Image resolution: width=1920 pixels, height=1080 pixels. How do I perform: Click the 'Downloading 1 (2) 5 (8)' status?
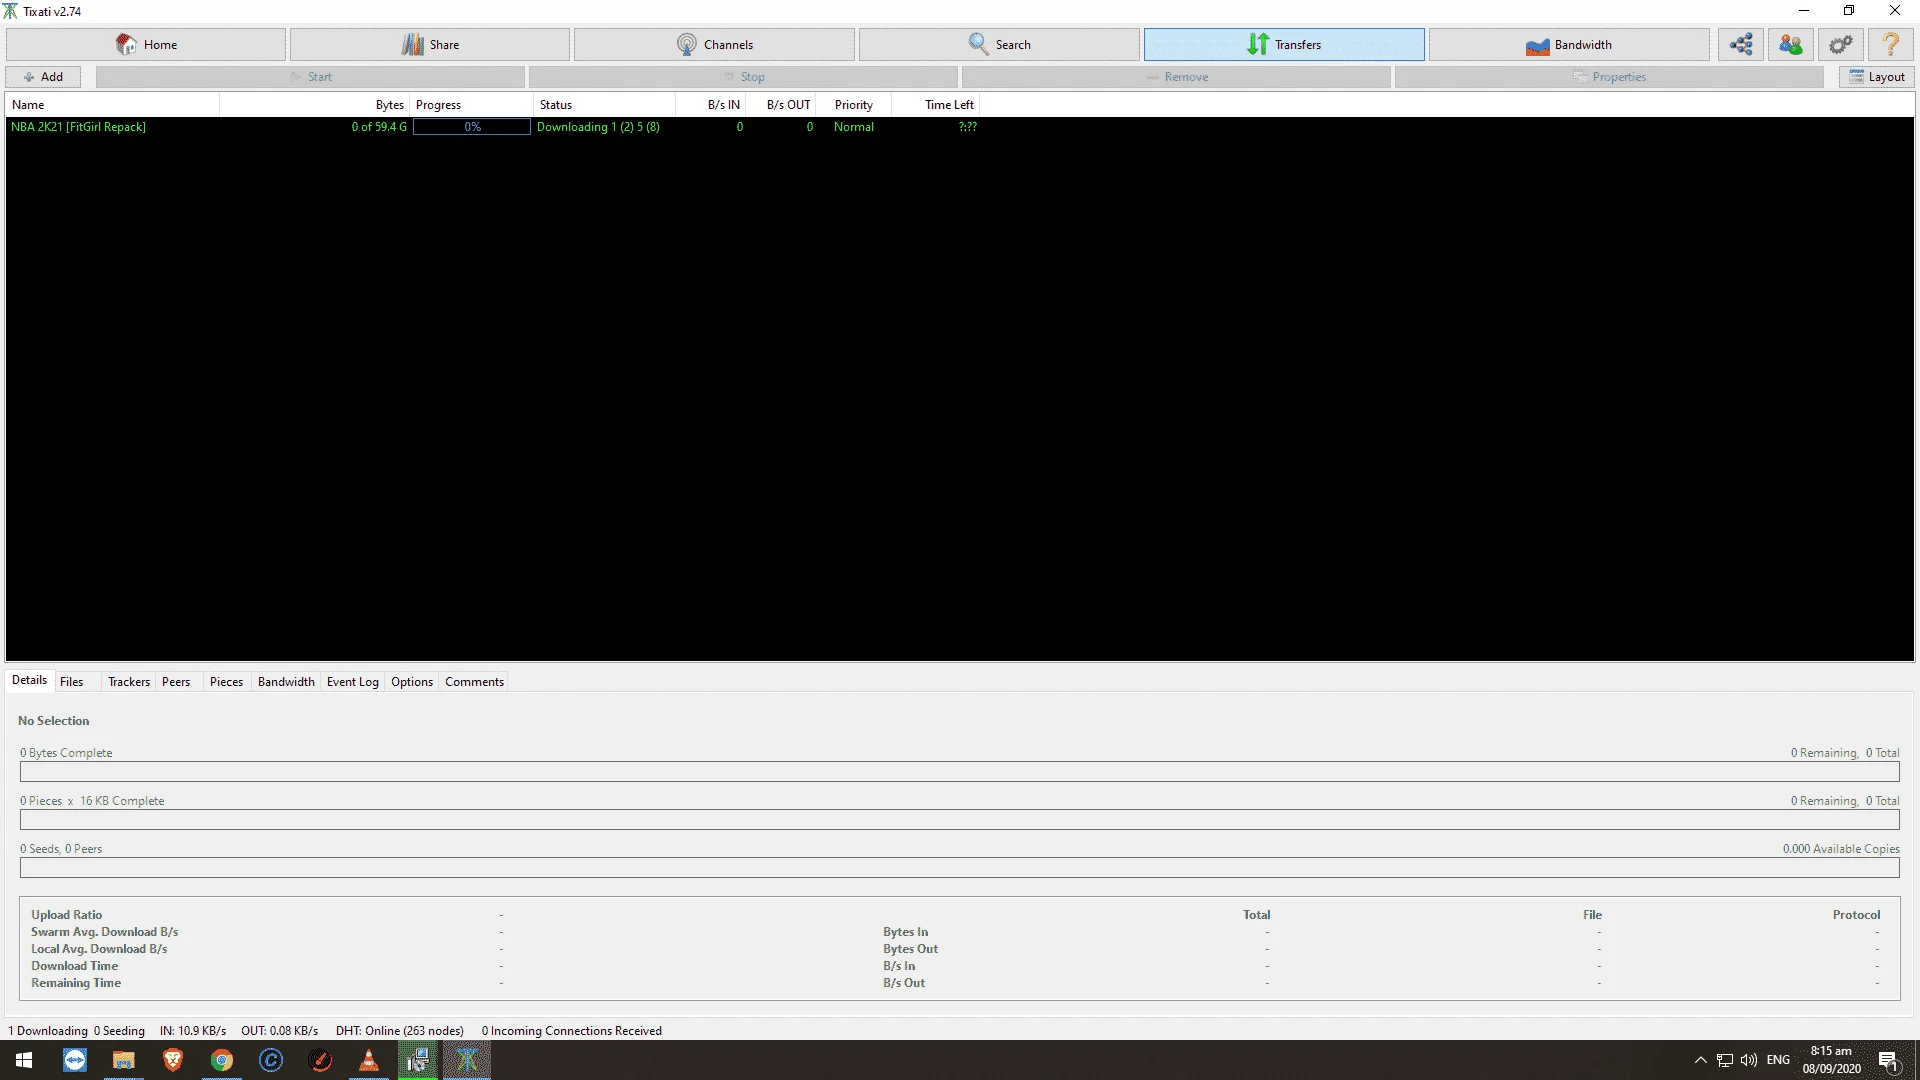tap(598, 127)
